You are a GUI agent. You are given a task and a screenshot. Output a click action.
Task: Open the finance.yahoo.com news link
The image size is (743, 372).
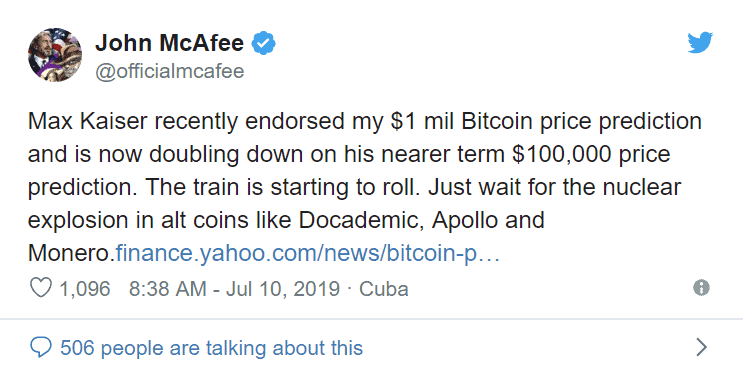[308, 253]
